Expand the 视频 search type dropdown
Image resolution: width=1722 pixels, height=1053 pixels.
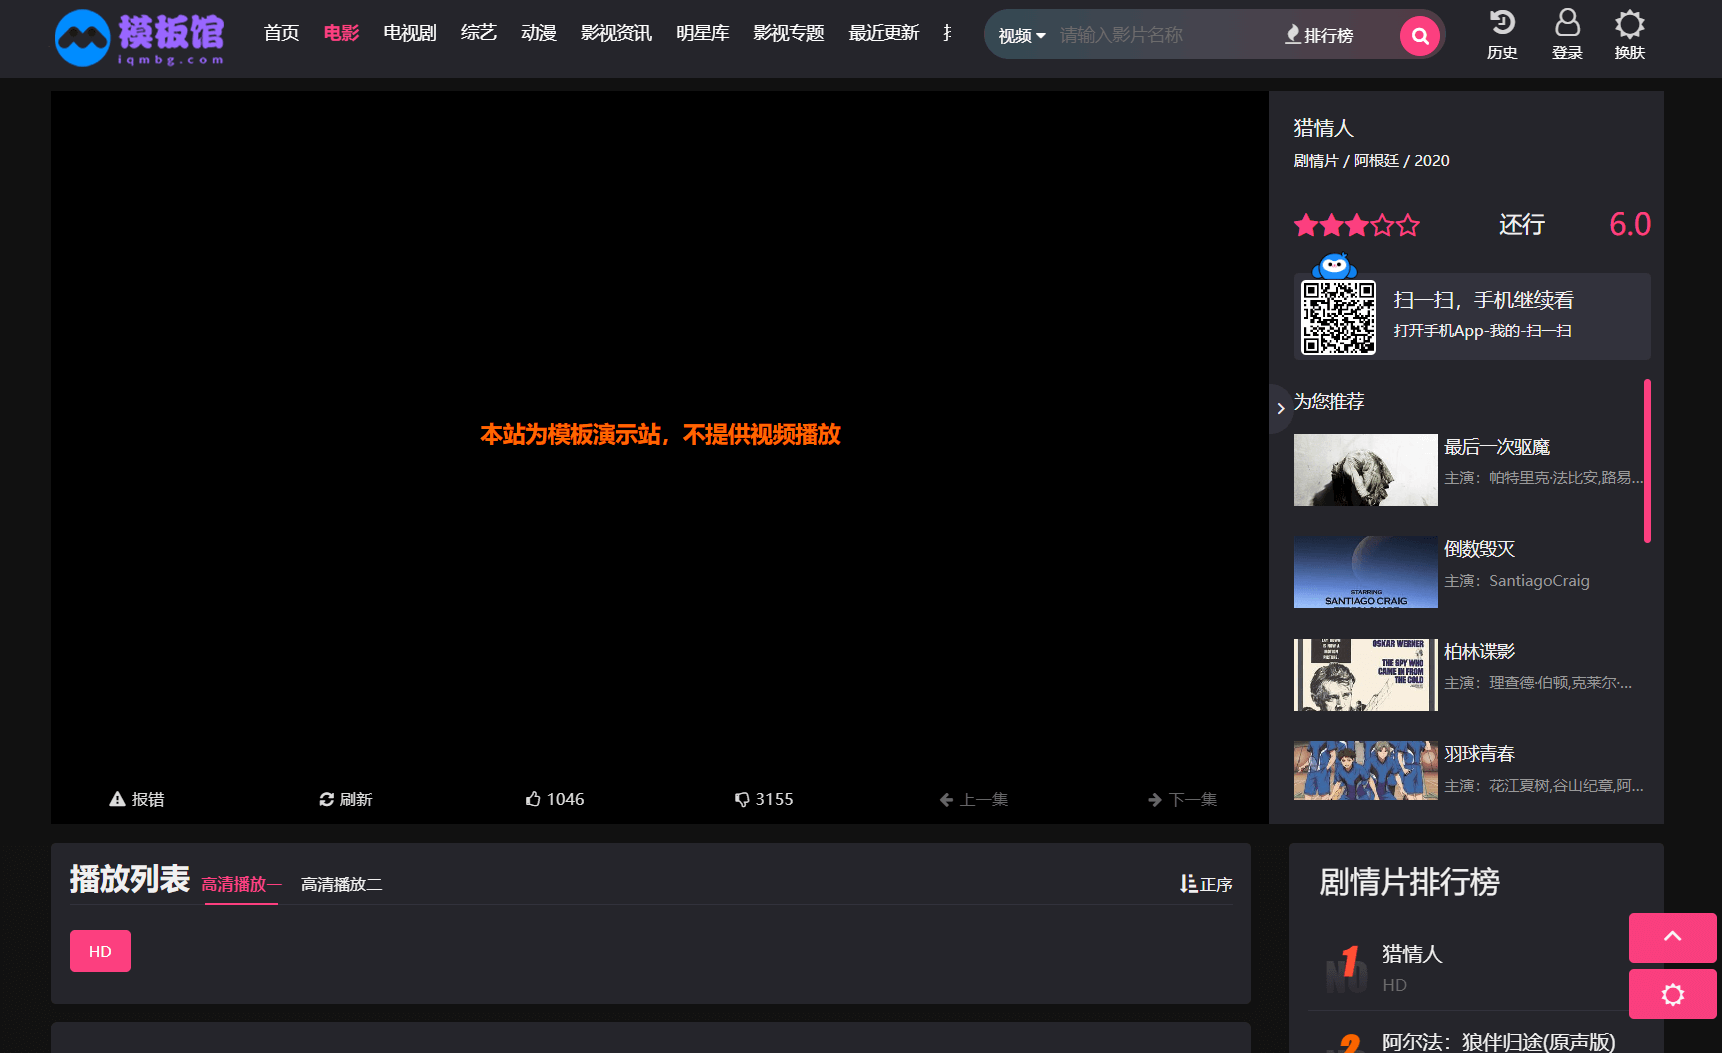coord(1021,36)
